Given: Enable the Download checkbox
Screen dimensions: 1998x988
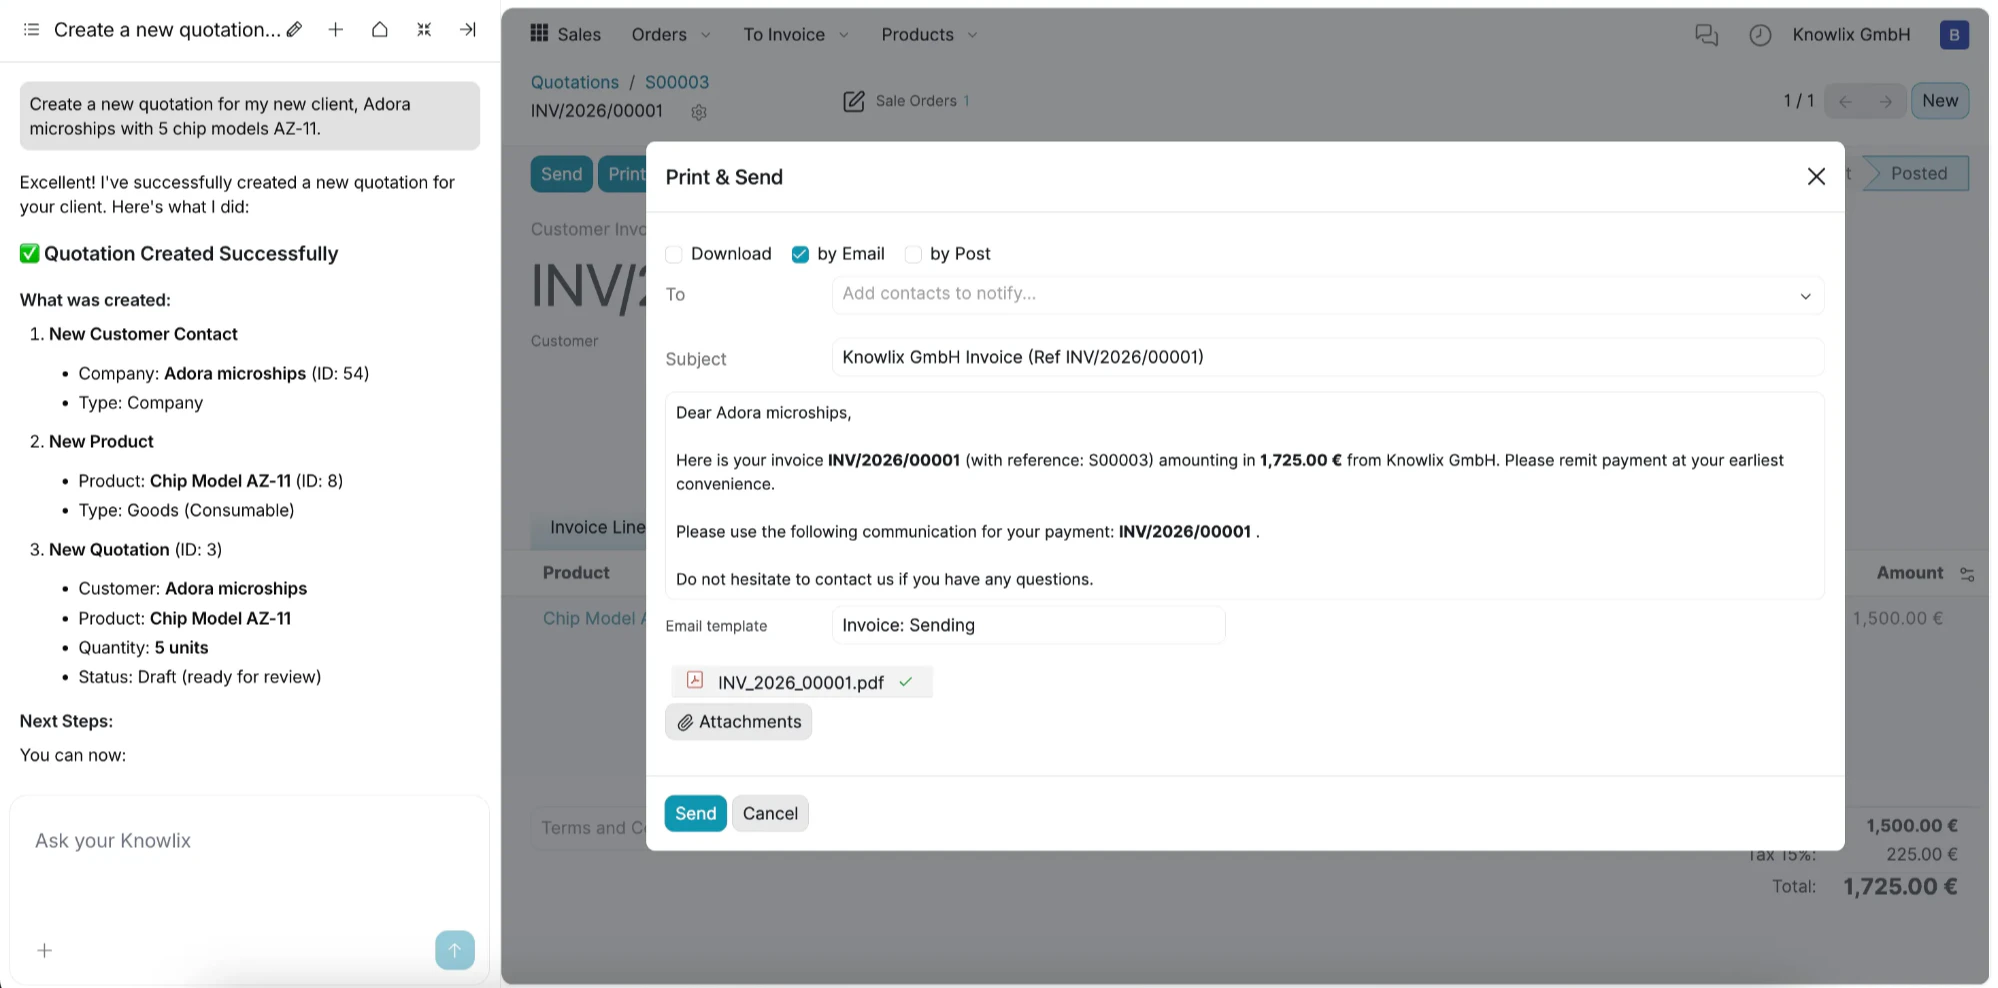Looking at the screenshot, I should pos(673,254).
